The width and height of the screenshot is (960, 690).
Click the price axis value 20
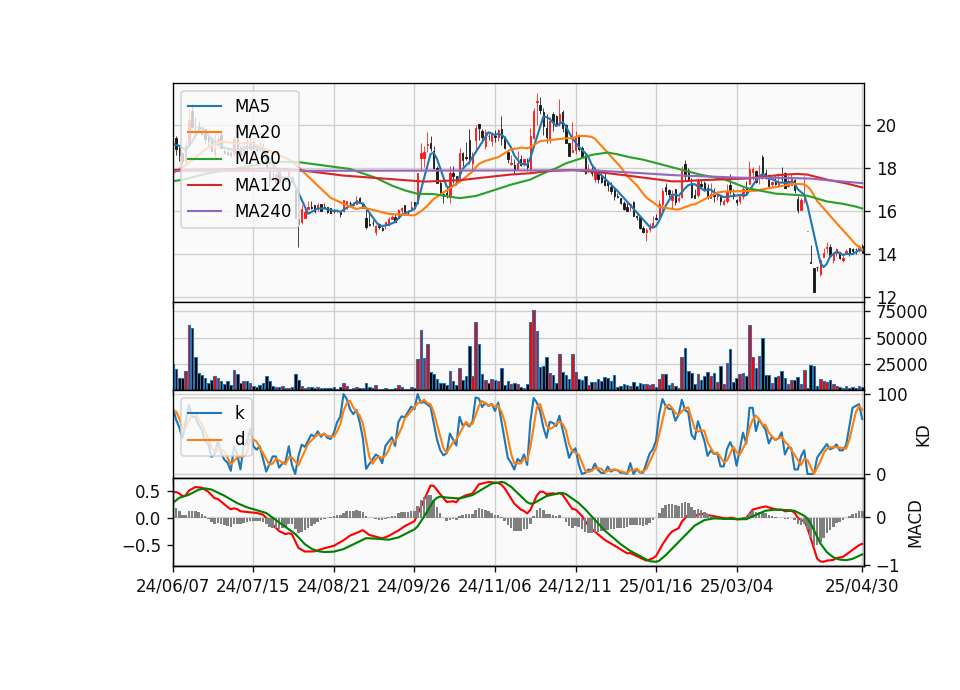[x=886, y=126]
